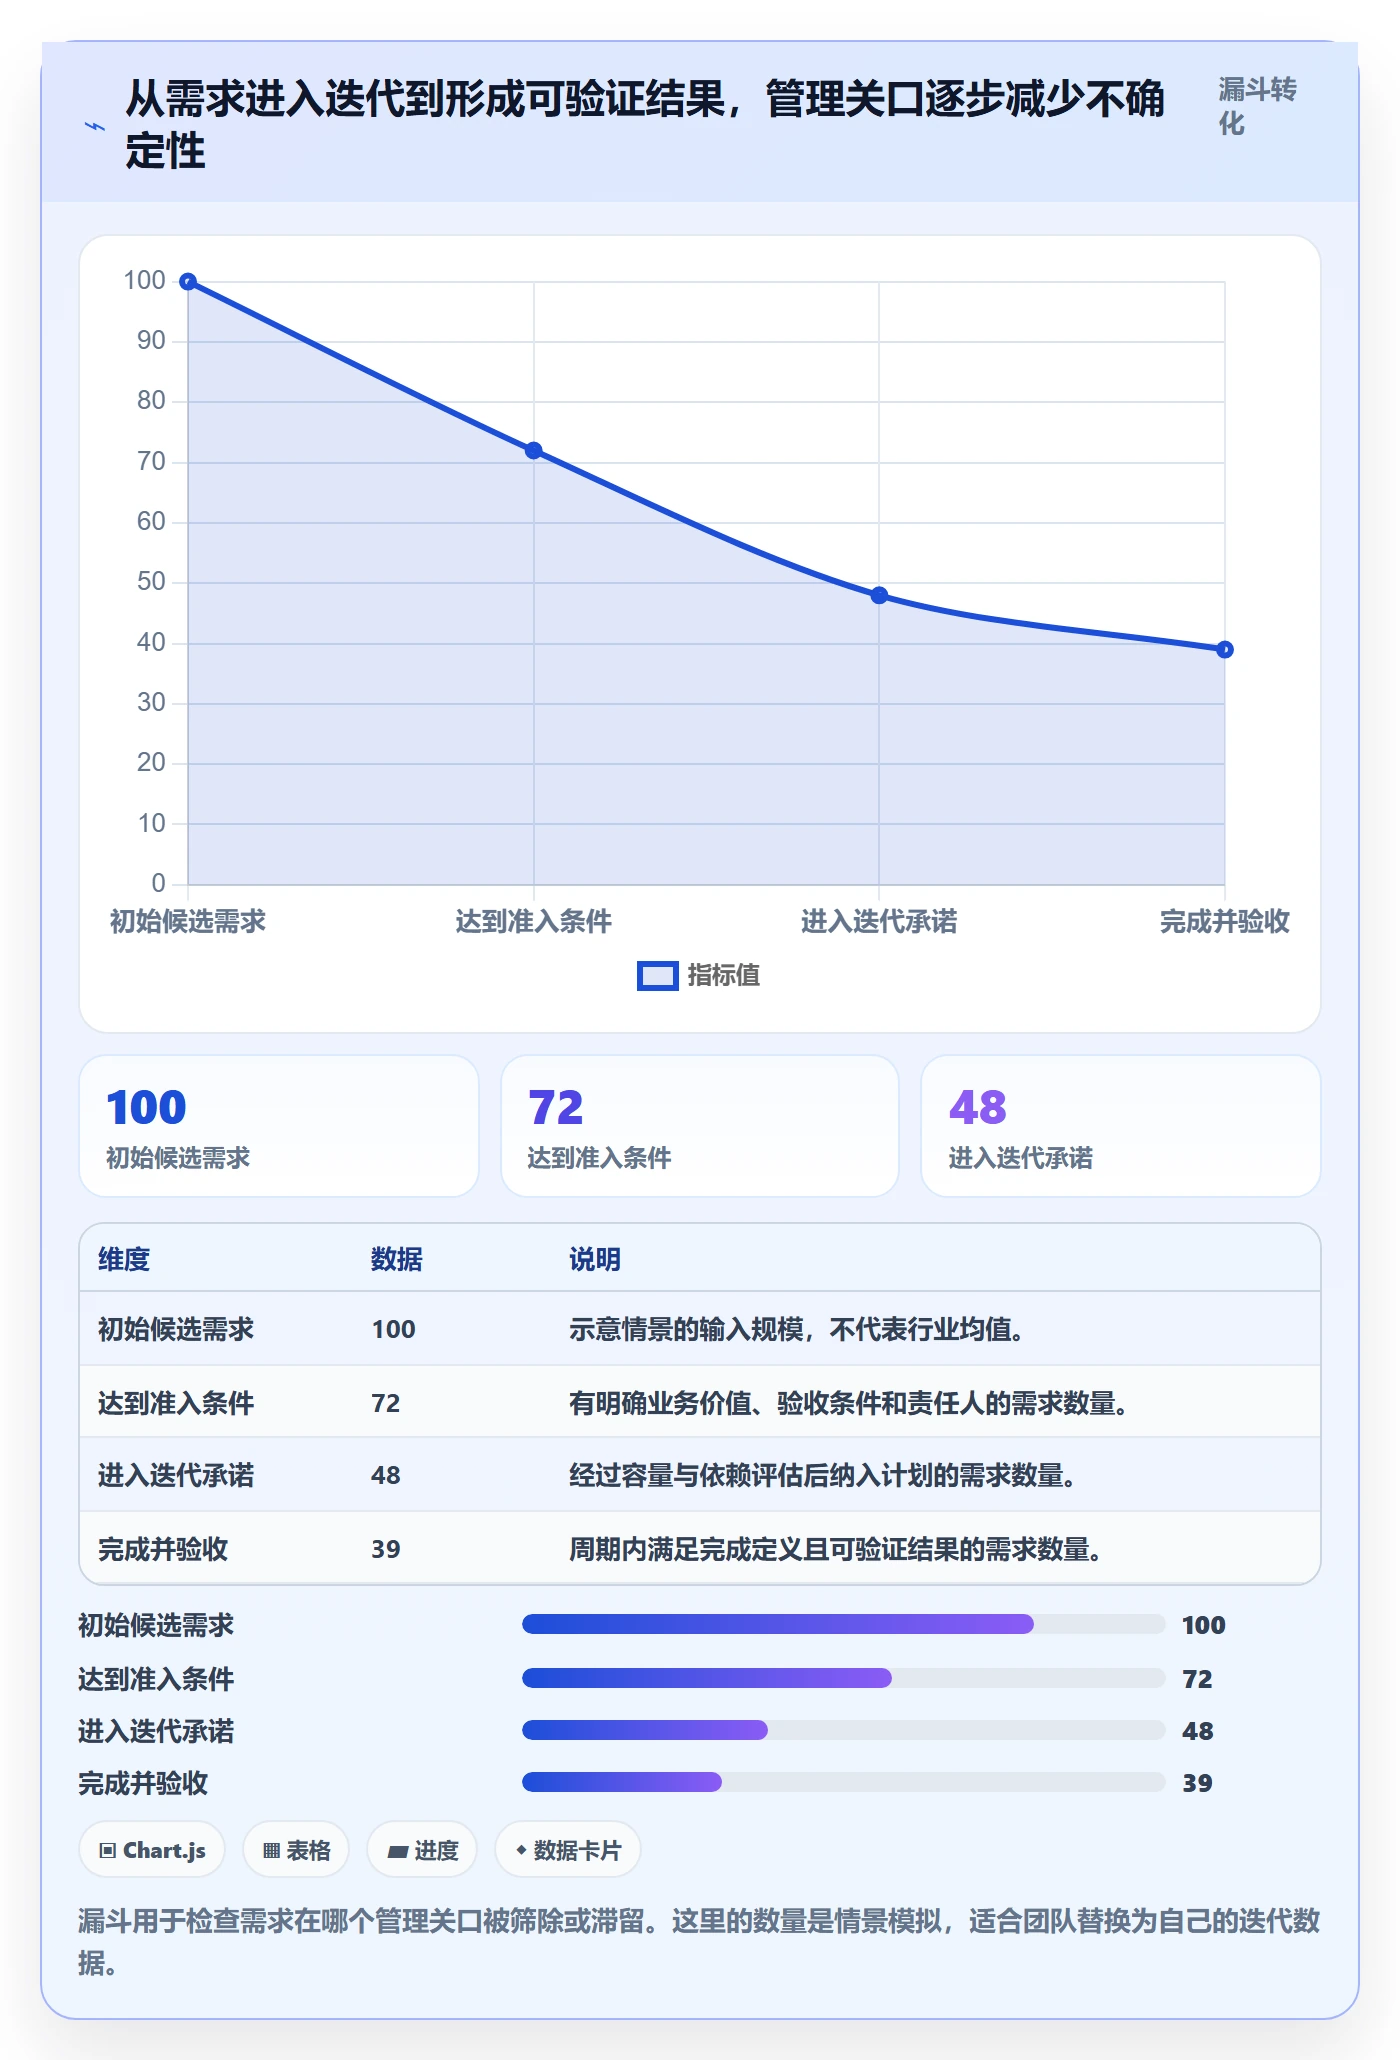The width and height of the screenshot is (1400, 2060).
Task: Click the 72 达到准入条件 stat card
Action: [x=700, y=1126]
